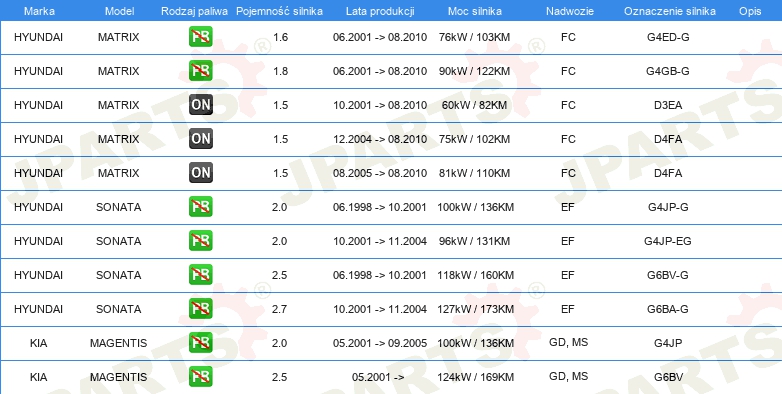The width and height of the screenshot is (782, 394).
Task: Click the Moc silnika column header
Action: click(x=475, y=11)
